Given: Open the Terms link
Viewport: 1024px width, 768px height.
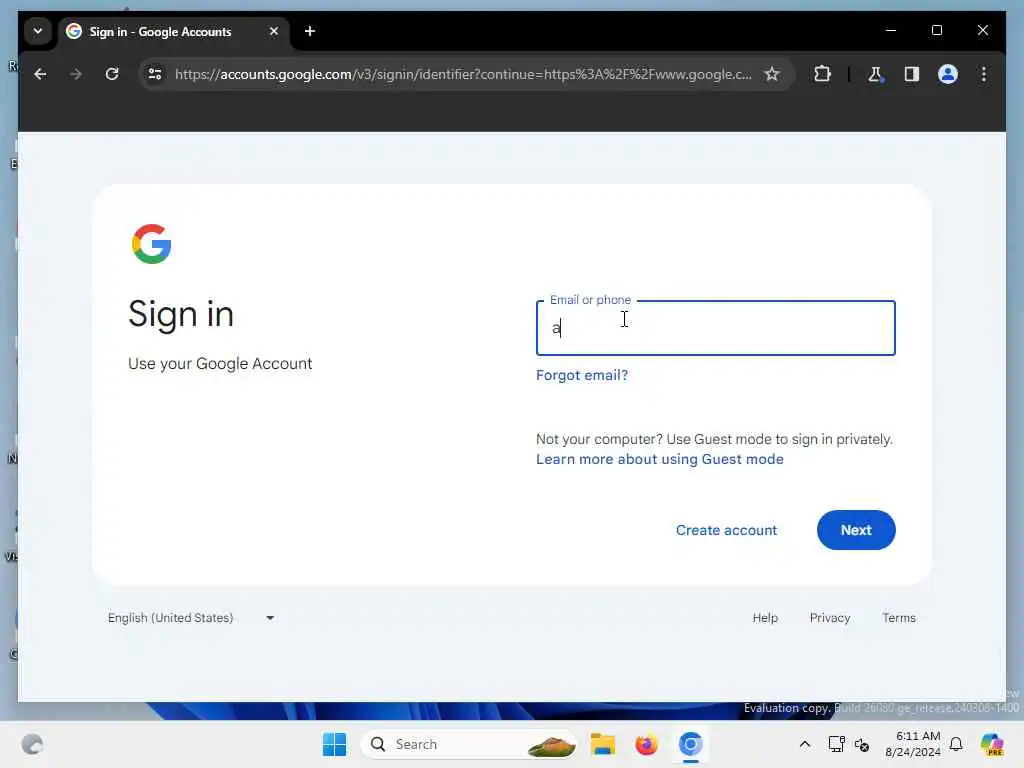Looking at the screenshot, I should (x=899, y=618).
